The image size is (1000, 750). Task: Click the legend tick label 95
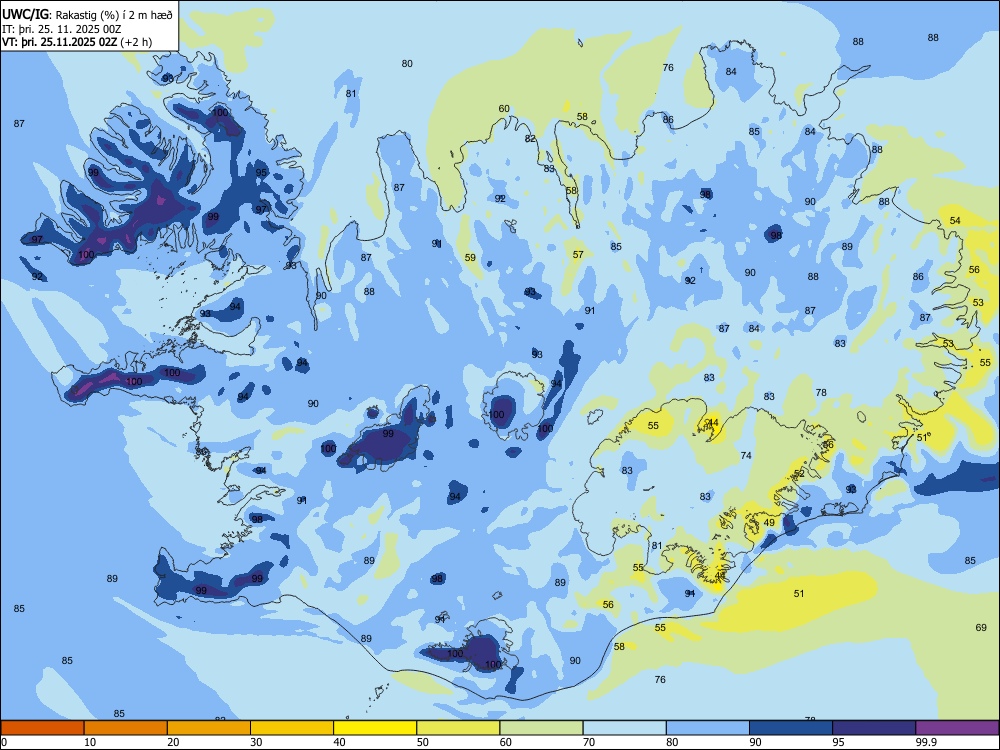coord(838,742)
